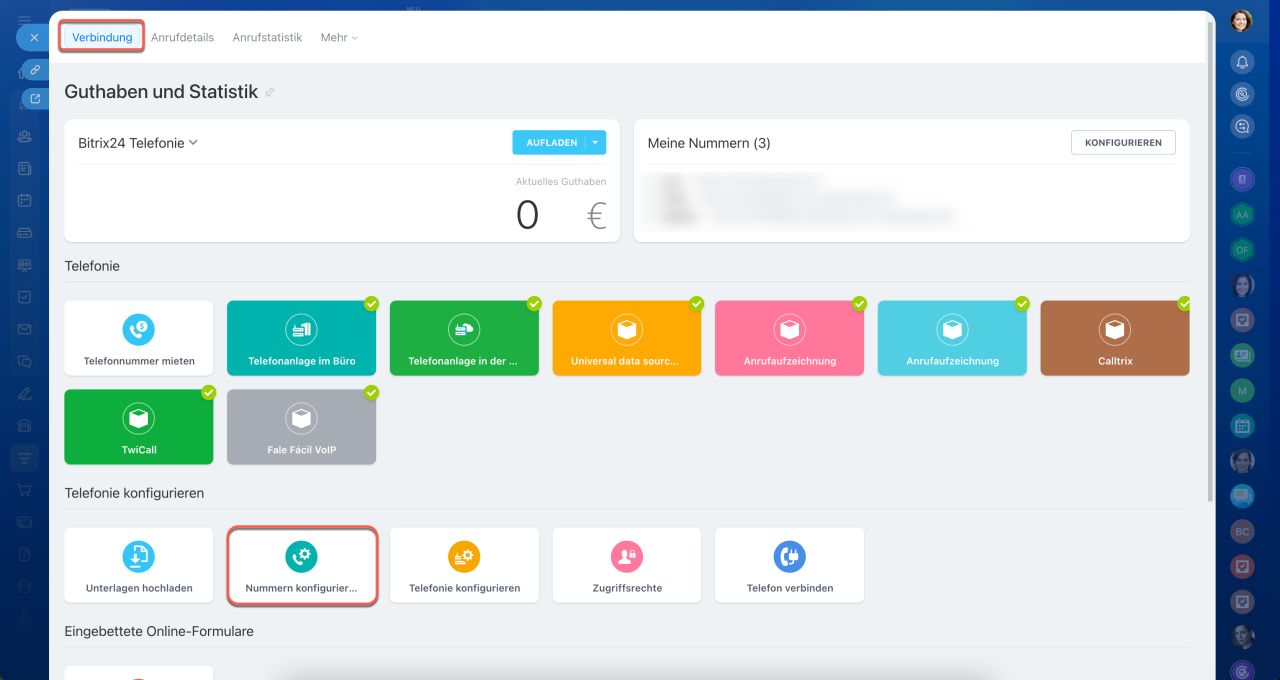Screen dimensions: 1280x680
Task: Click the Telefon verbinden plug icon
Action: pyautogui.click(x=789, y=556)
